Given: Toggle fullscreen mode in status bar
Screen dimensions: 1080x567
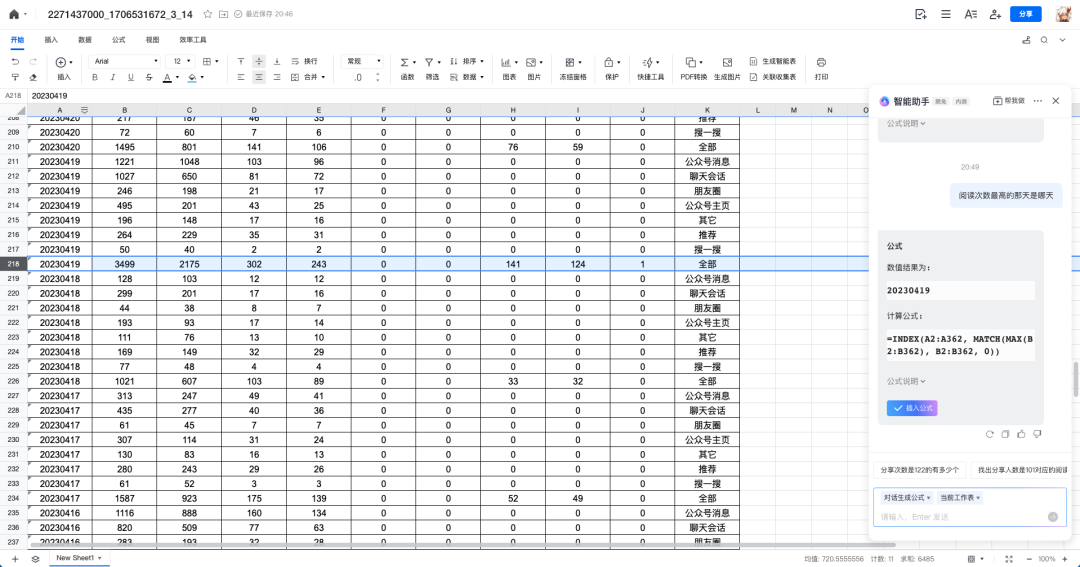Looking at the screenshot, I should click(x=1009, y=559).
